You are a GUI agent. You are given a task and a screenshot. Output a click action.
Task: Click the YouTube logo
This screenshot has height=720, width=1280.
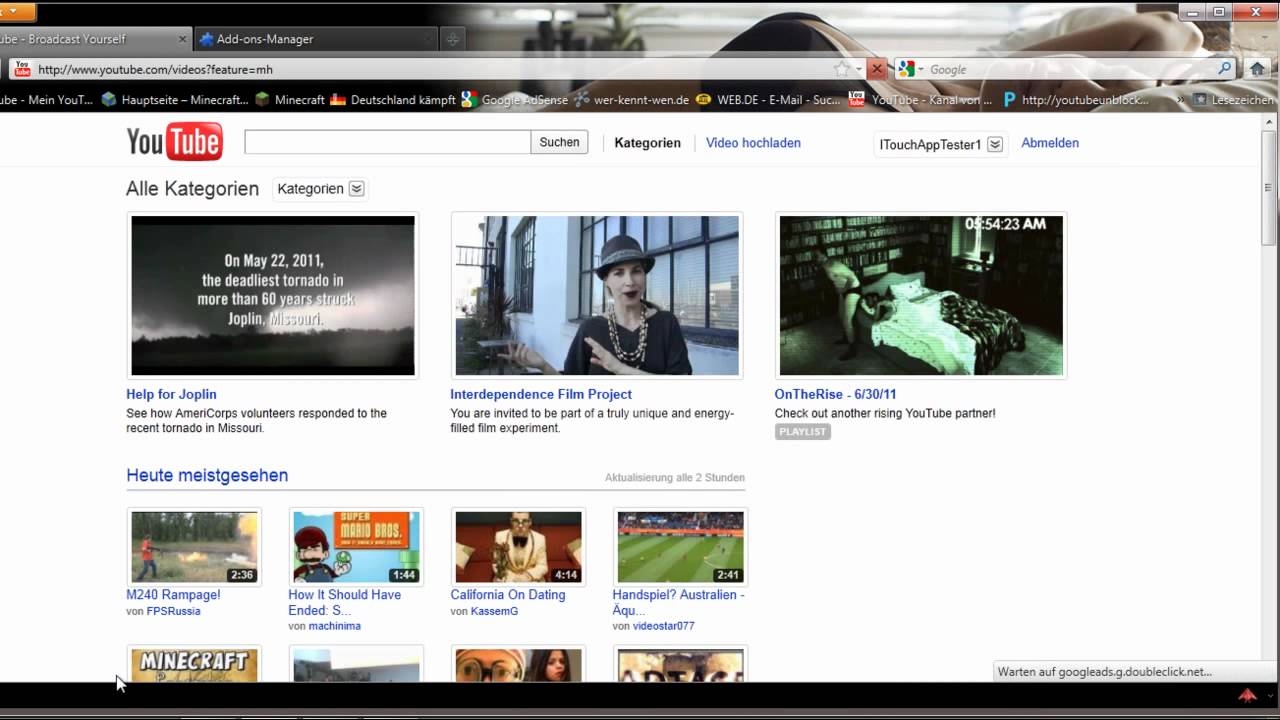pyautogui.click(x=174, y=141)
